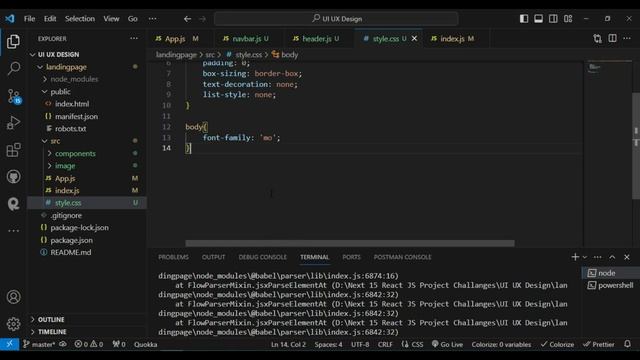Collapse the landingpage folder

40,67
